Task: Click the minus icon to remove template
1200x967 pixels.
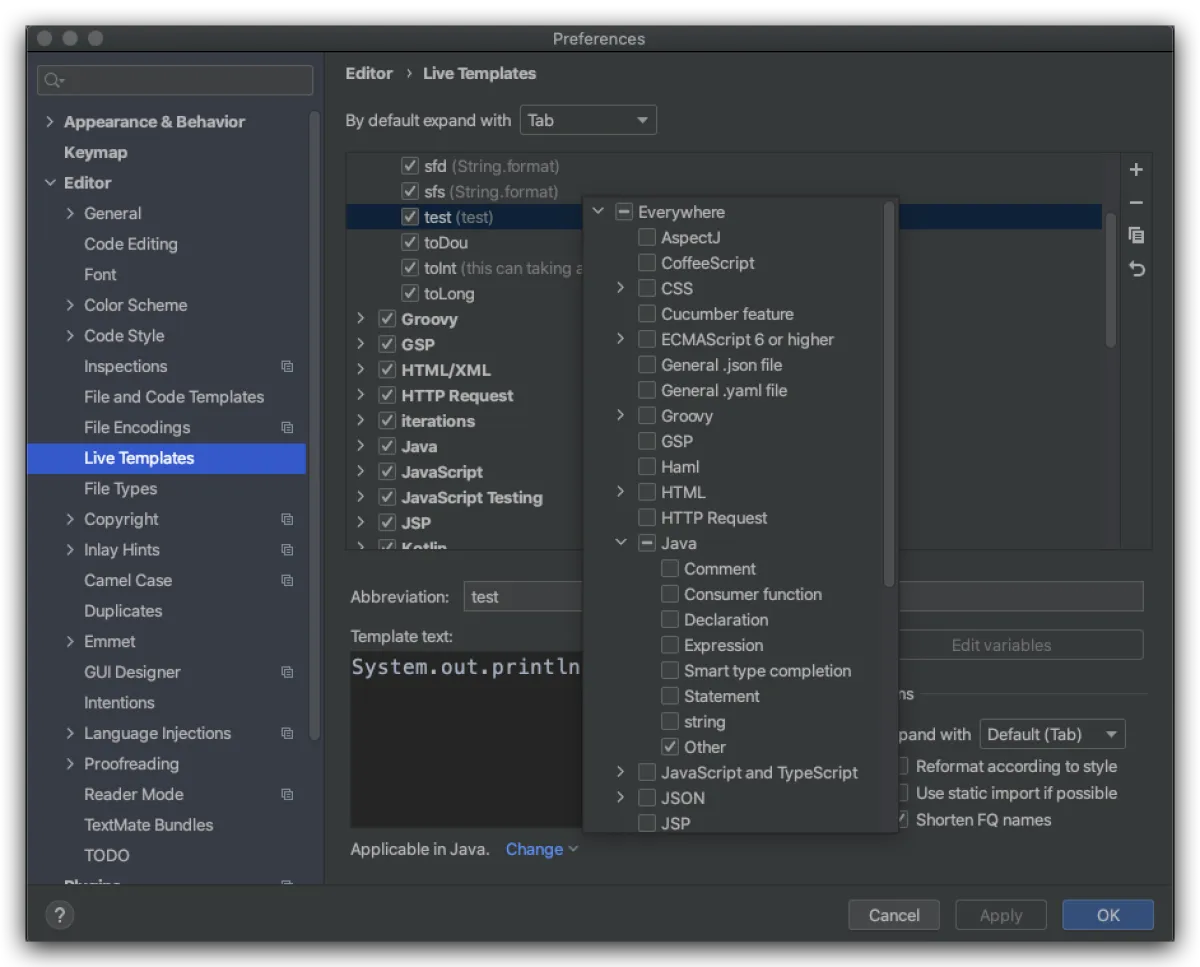Action: coord(1136,203)
